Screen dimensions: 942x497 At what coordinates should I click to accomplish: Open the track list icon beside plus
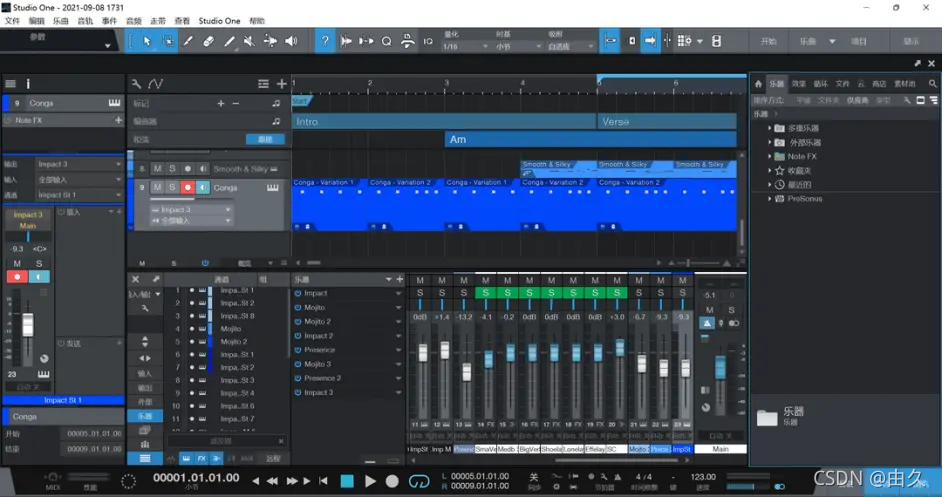[x=263, y=84]
